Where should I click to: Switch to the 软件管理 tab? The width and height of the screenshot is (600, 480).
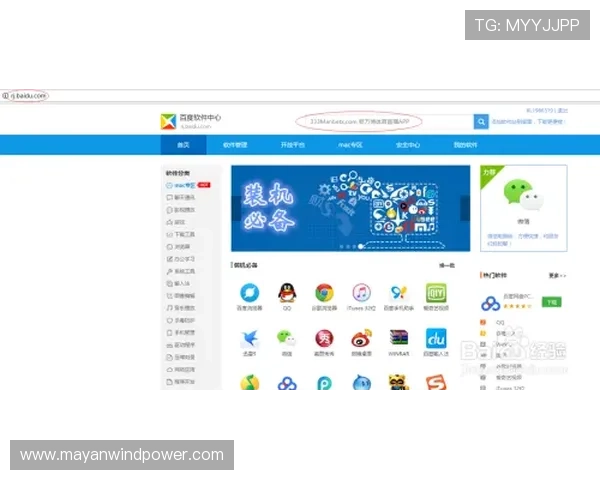pyautogui.click(x=235, y=145)
